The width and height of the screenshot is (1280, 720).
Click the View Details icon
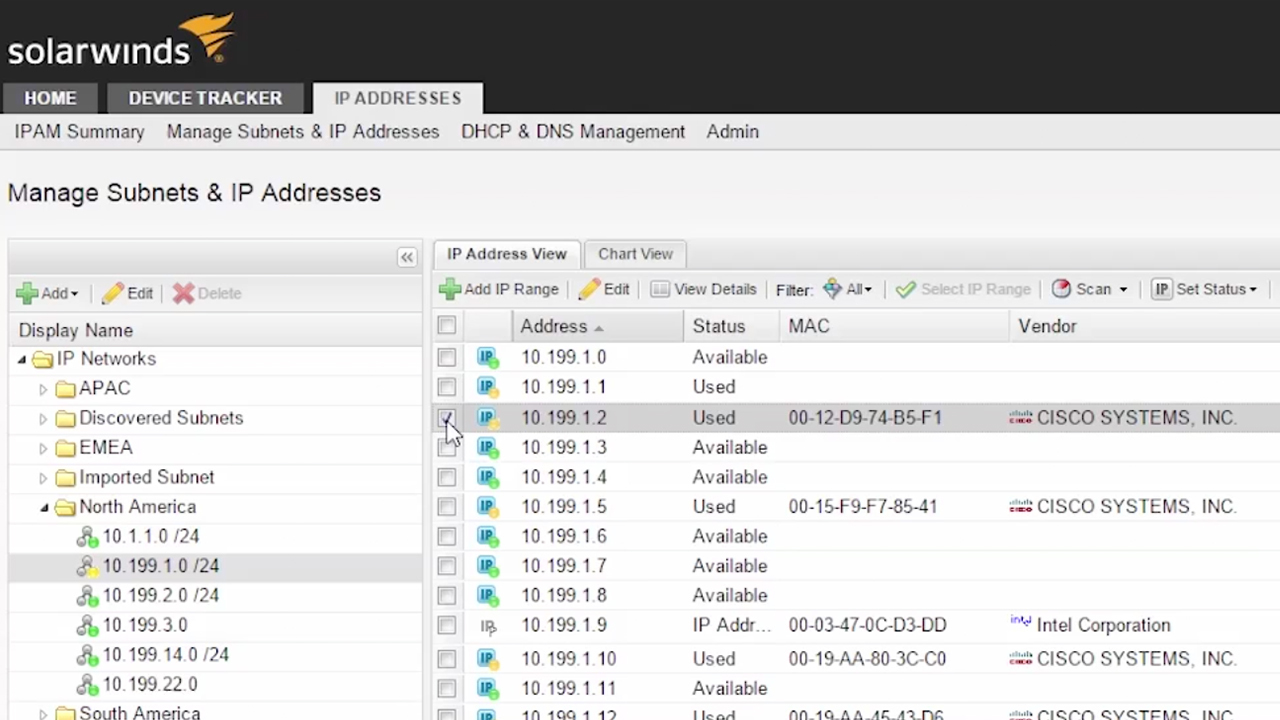pos(660,289)
